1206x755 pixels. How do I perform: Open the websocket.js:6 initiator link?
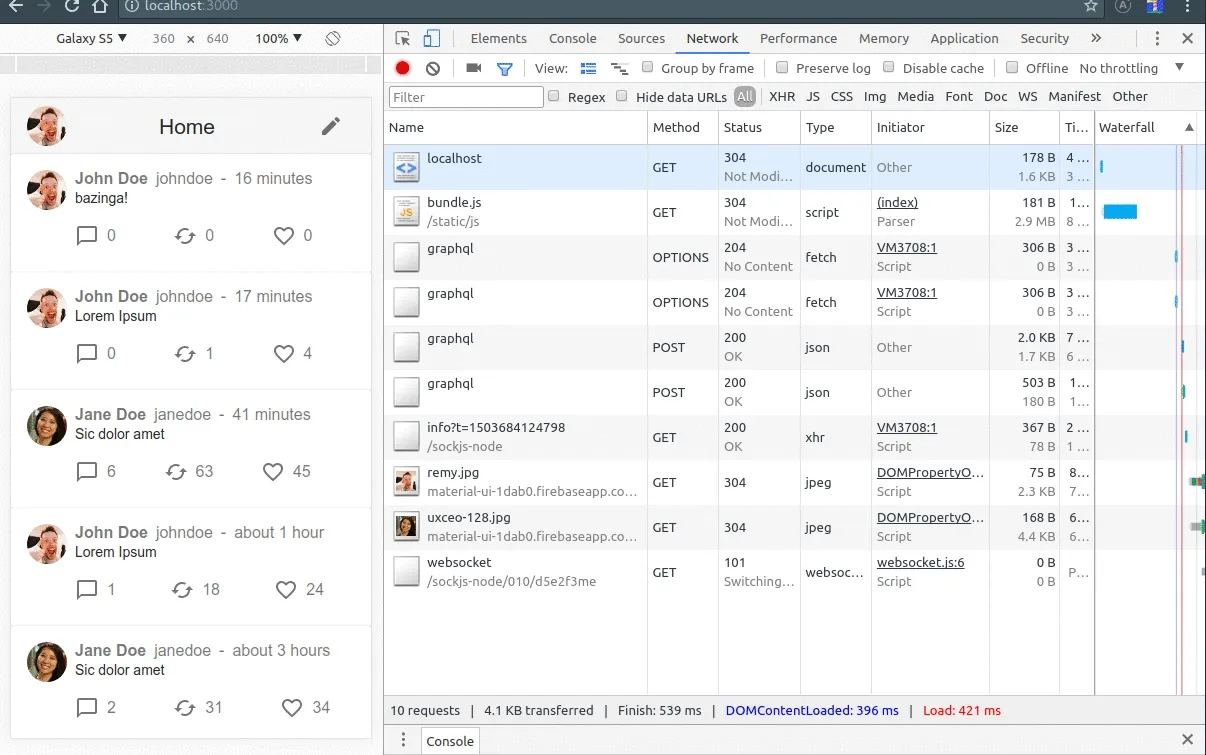(x=920, y=563)
